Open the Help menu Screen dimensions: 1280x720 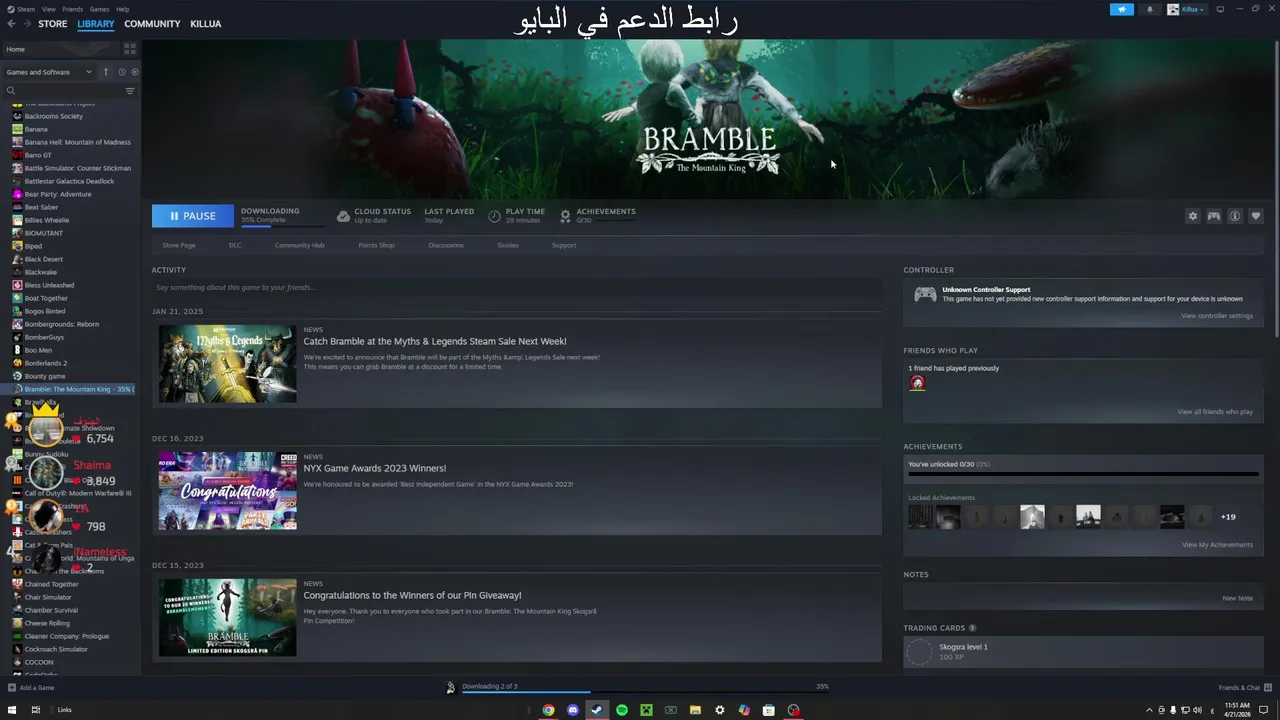click(122, 9)
